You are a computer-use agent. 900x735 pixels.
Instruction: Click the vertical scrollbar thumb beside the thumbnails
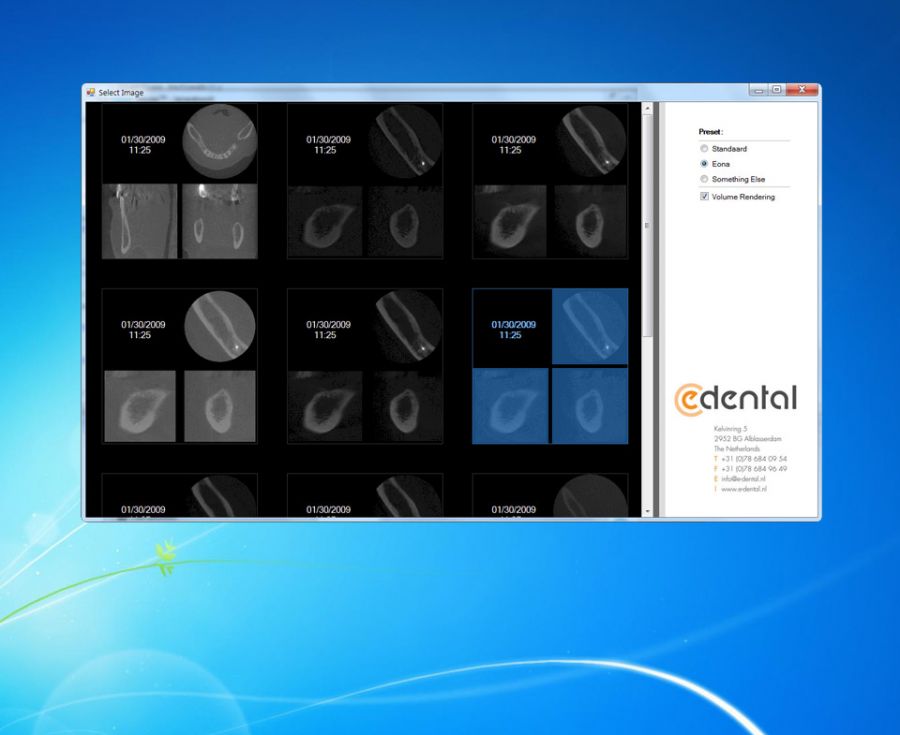click(x=647, y=225)
